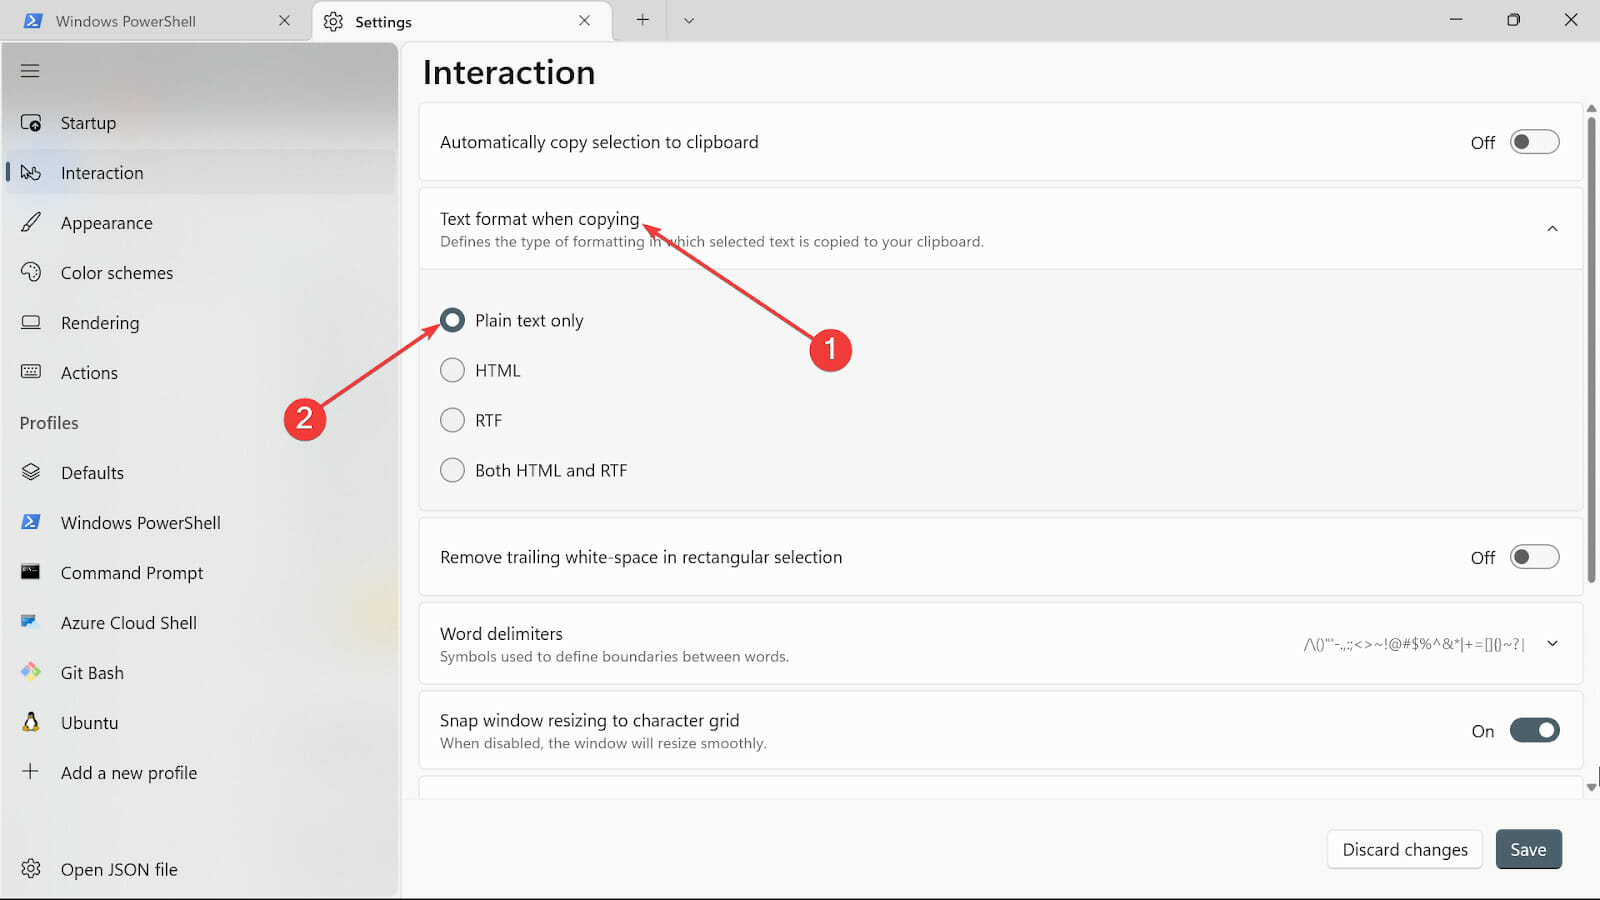Open the Actions settings page
This screenshot has width=1600, height=900.
click(x=200, y=373)
